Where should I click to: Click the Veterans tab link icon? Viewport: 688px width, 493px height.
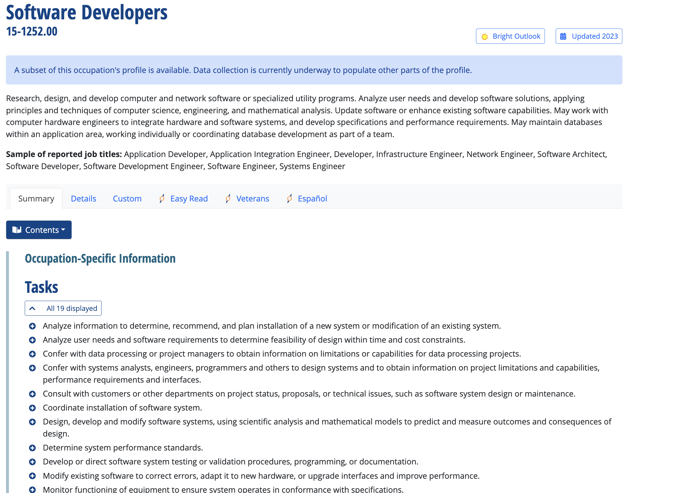228,199
